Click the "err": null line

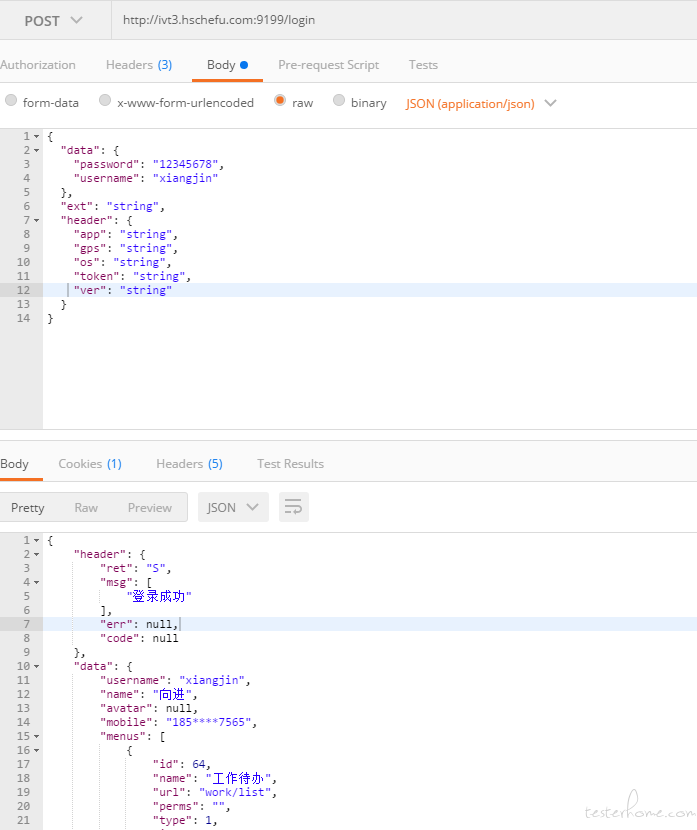(x=139, y=625)
